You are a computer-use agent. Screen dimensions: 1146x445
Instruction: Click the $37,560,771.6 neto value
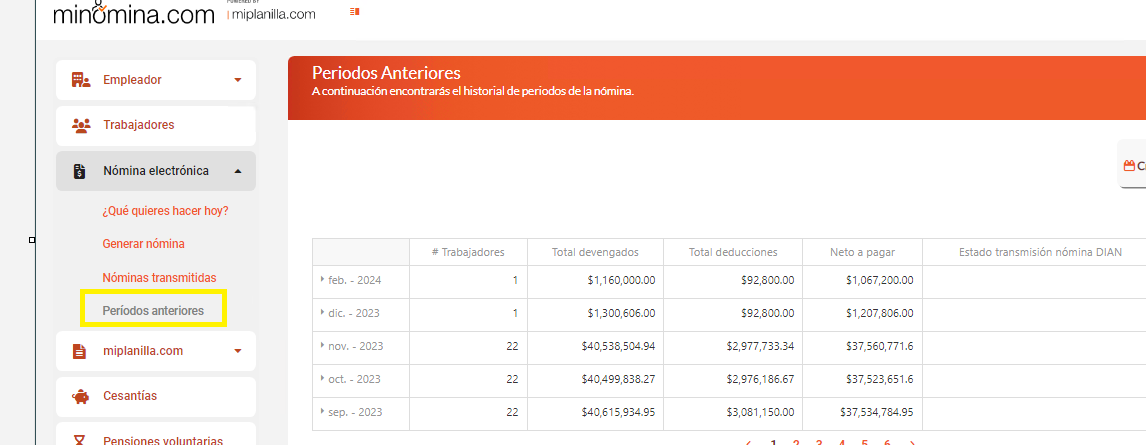coord(879,346)
